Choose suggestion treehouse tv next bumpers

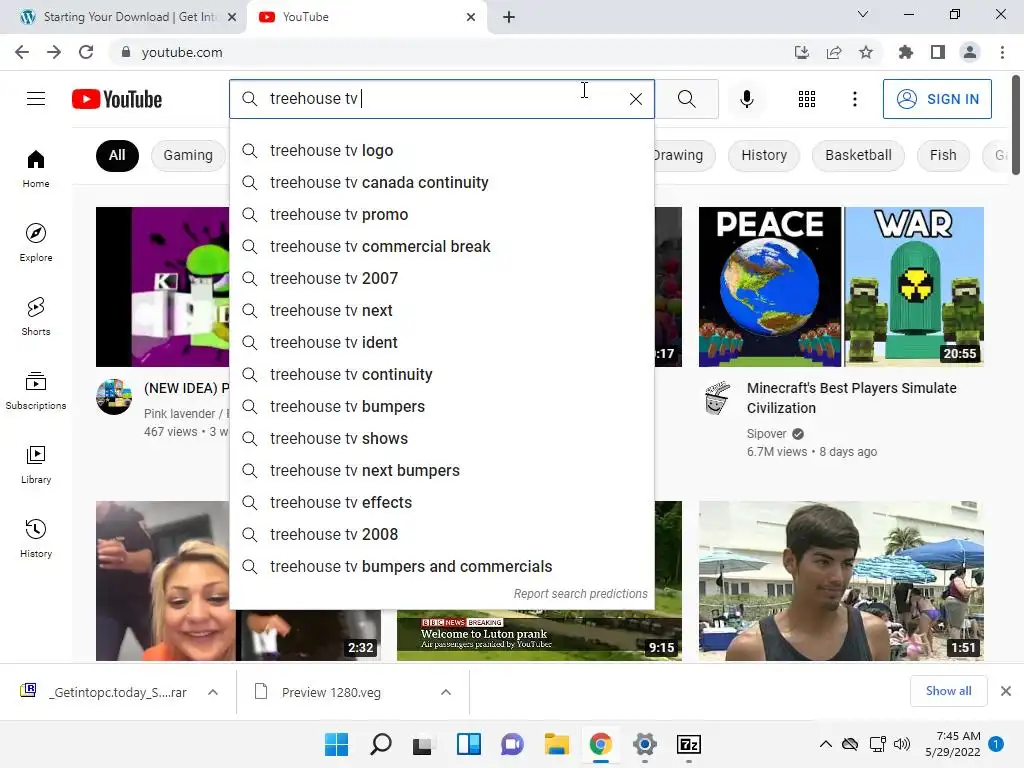point(441,470)
